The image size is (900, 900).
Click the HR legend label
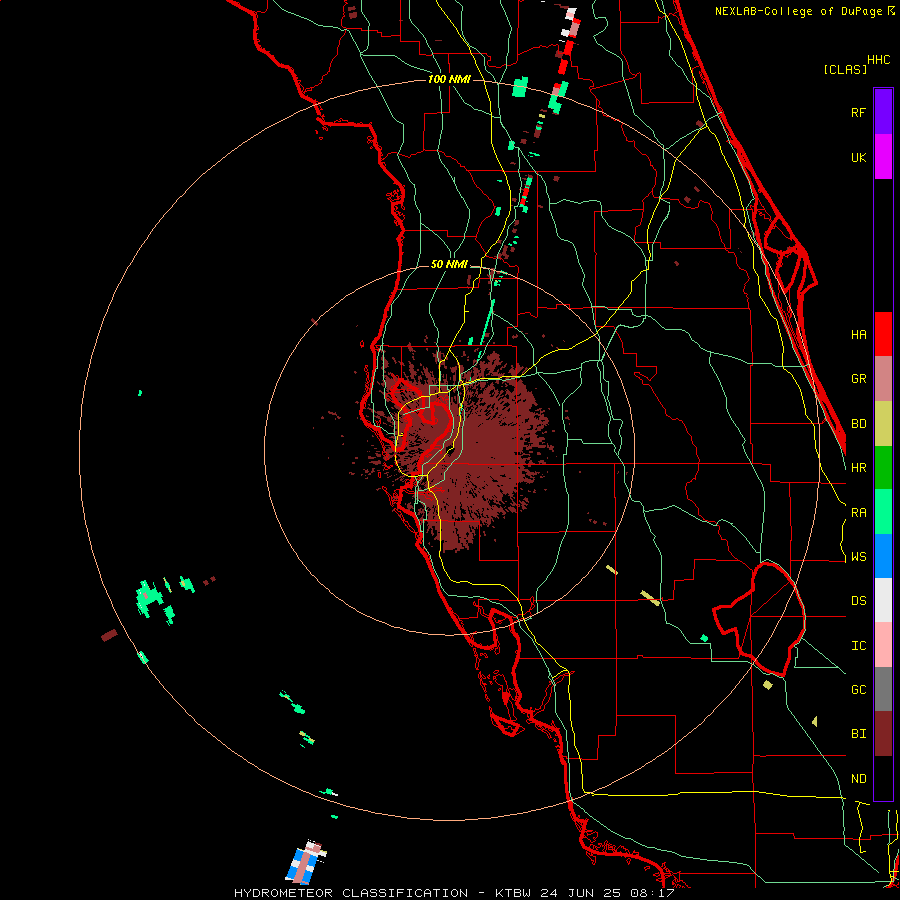click(x=858, y=468)
